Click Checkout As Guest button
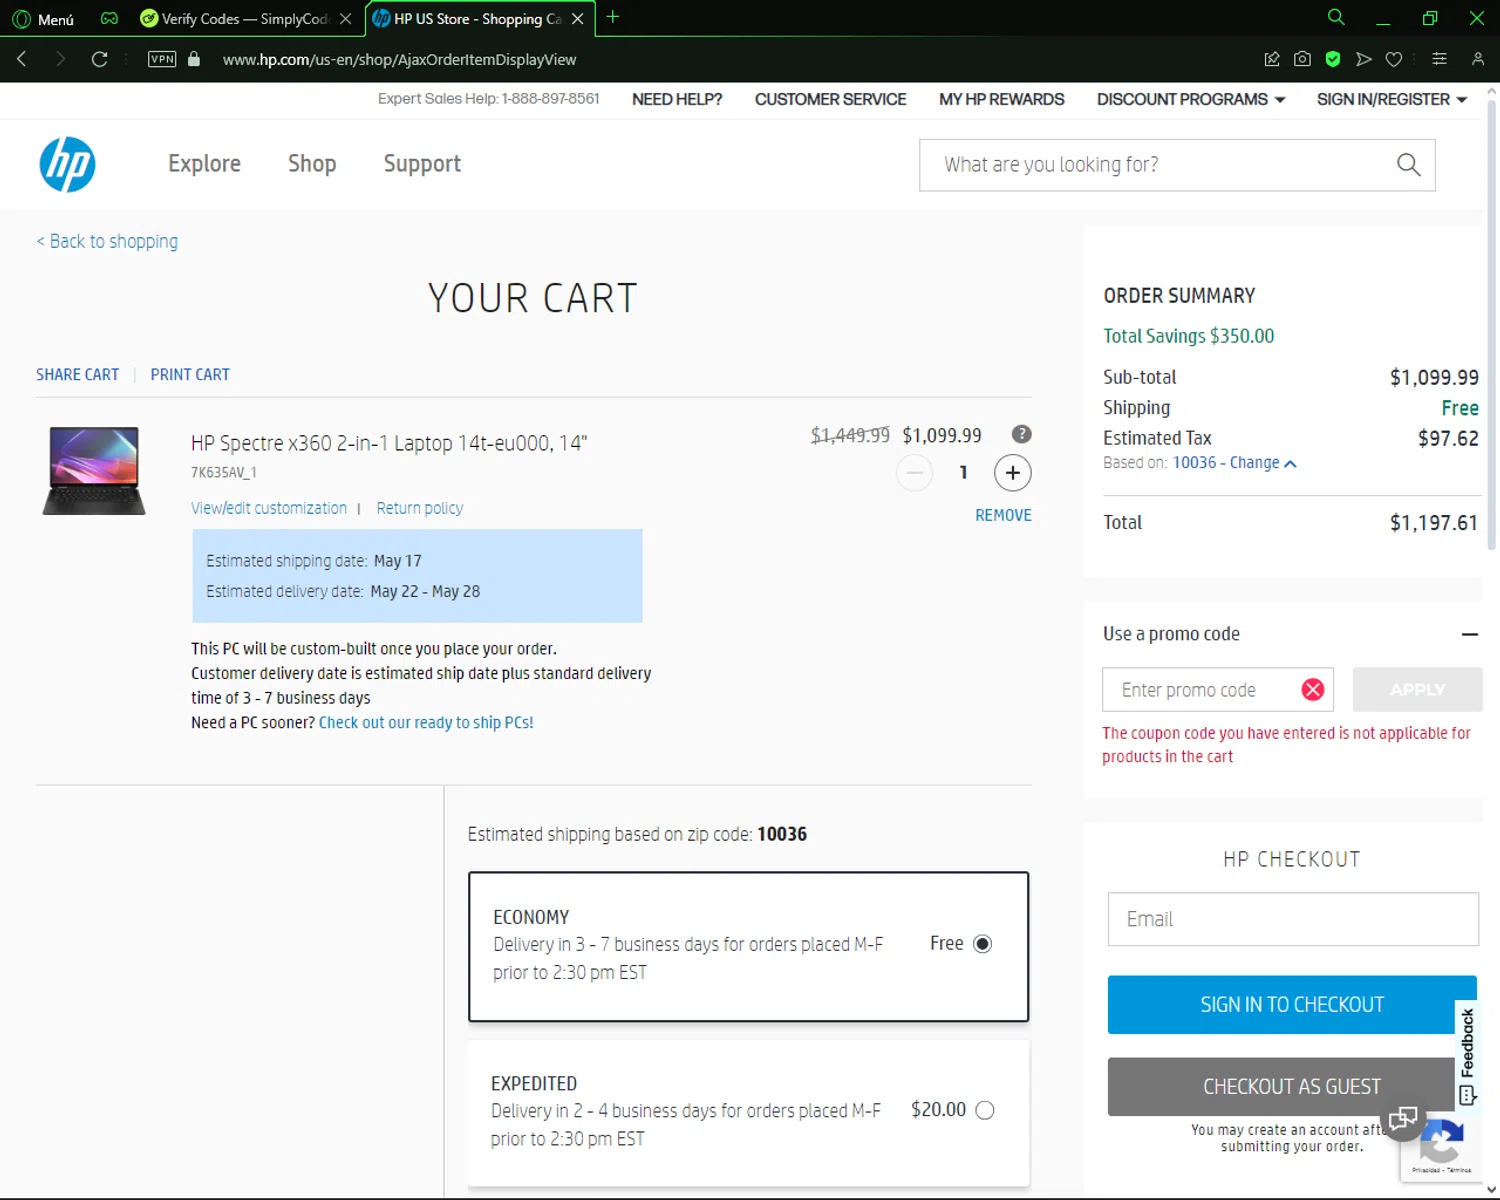Image resolution: width=1500 pixels, height=1200 pixels. (1292, 1086)
